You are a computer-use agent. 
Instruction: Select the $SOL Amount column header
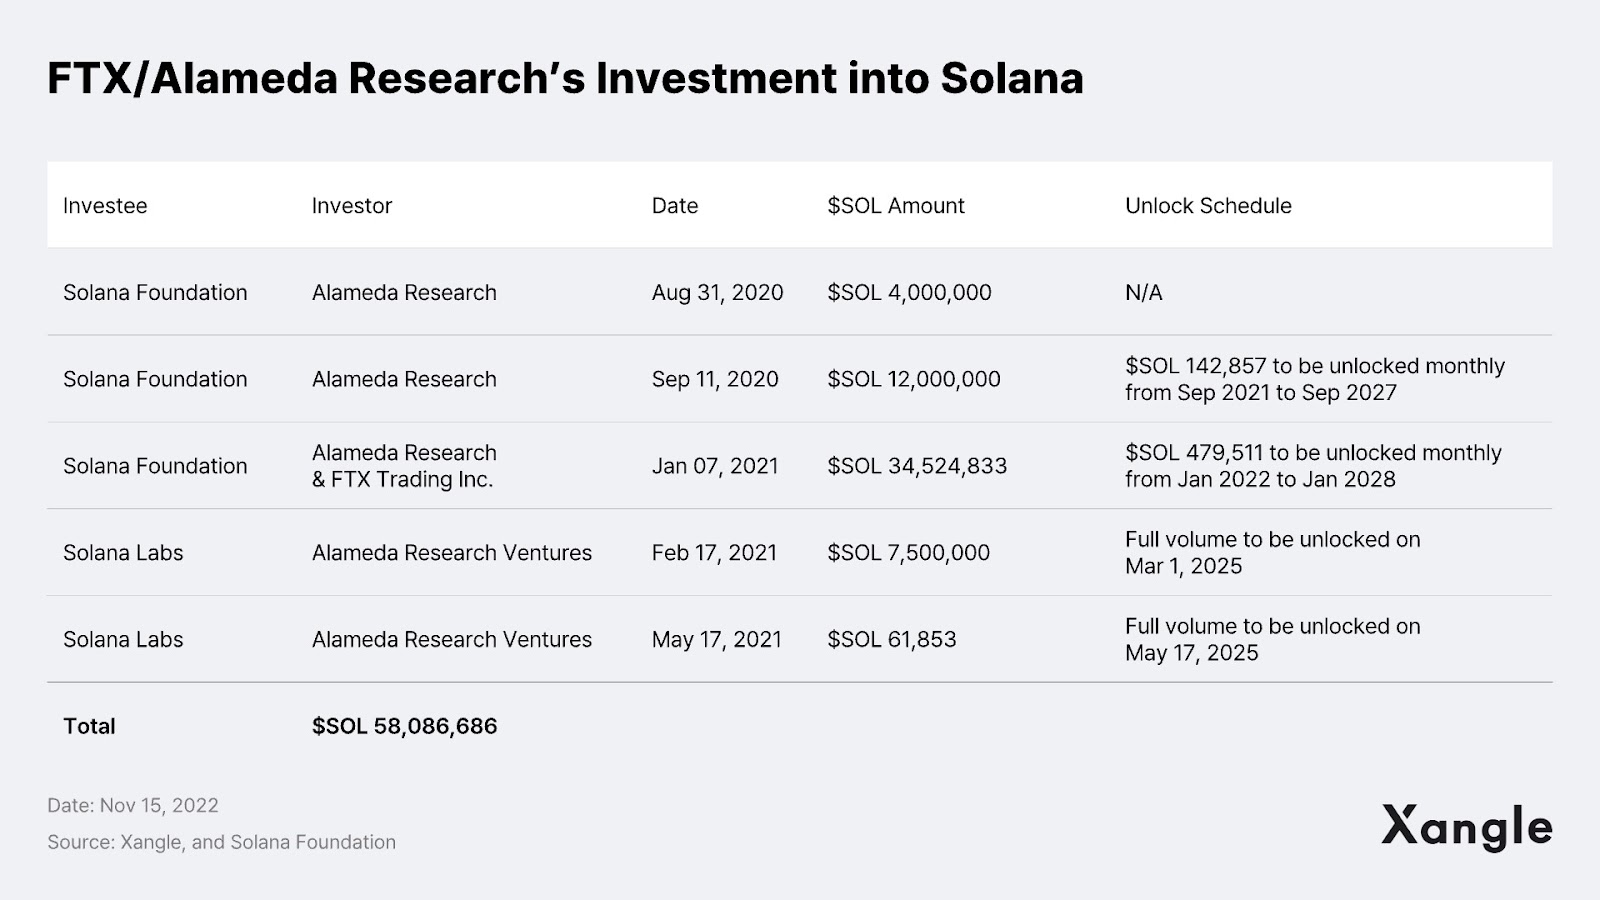tap(896, 206)
